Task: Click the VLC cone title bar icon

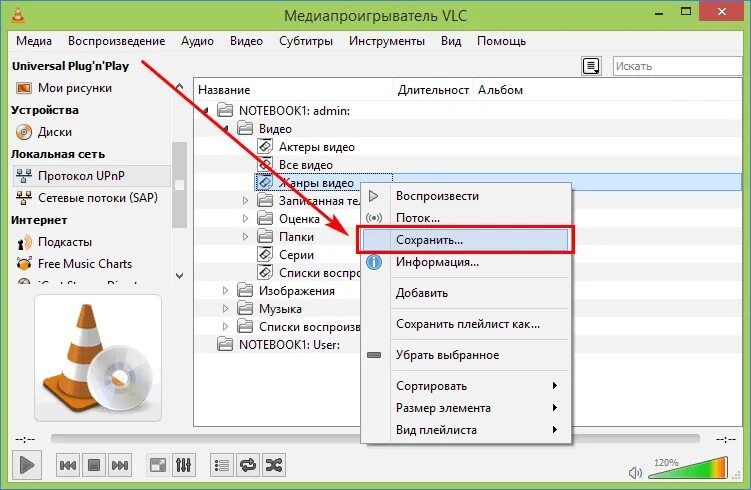Action: point(18,14)
